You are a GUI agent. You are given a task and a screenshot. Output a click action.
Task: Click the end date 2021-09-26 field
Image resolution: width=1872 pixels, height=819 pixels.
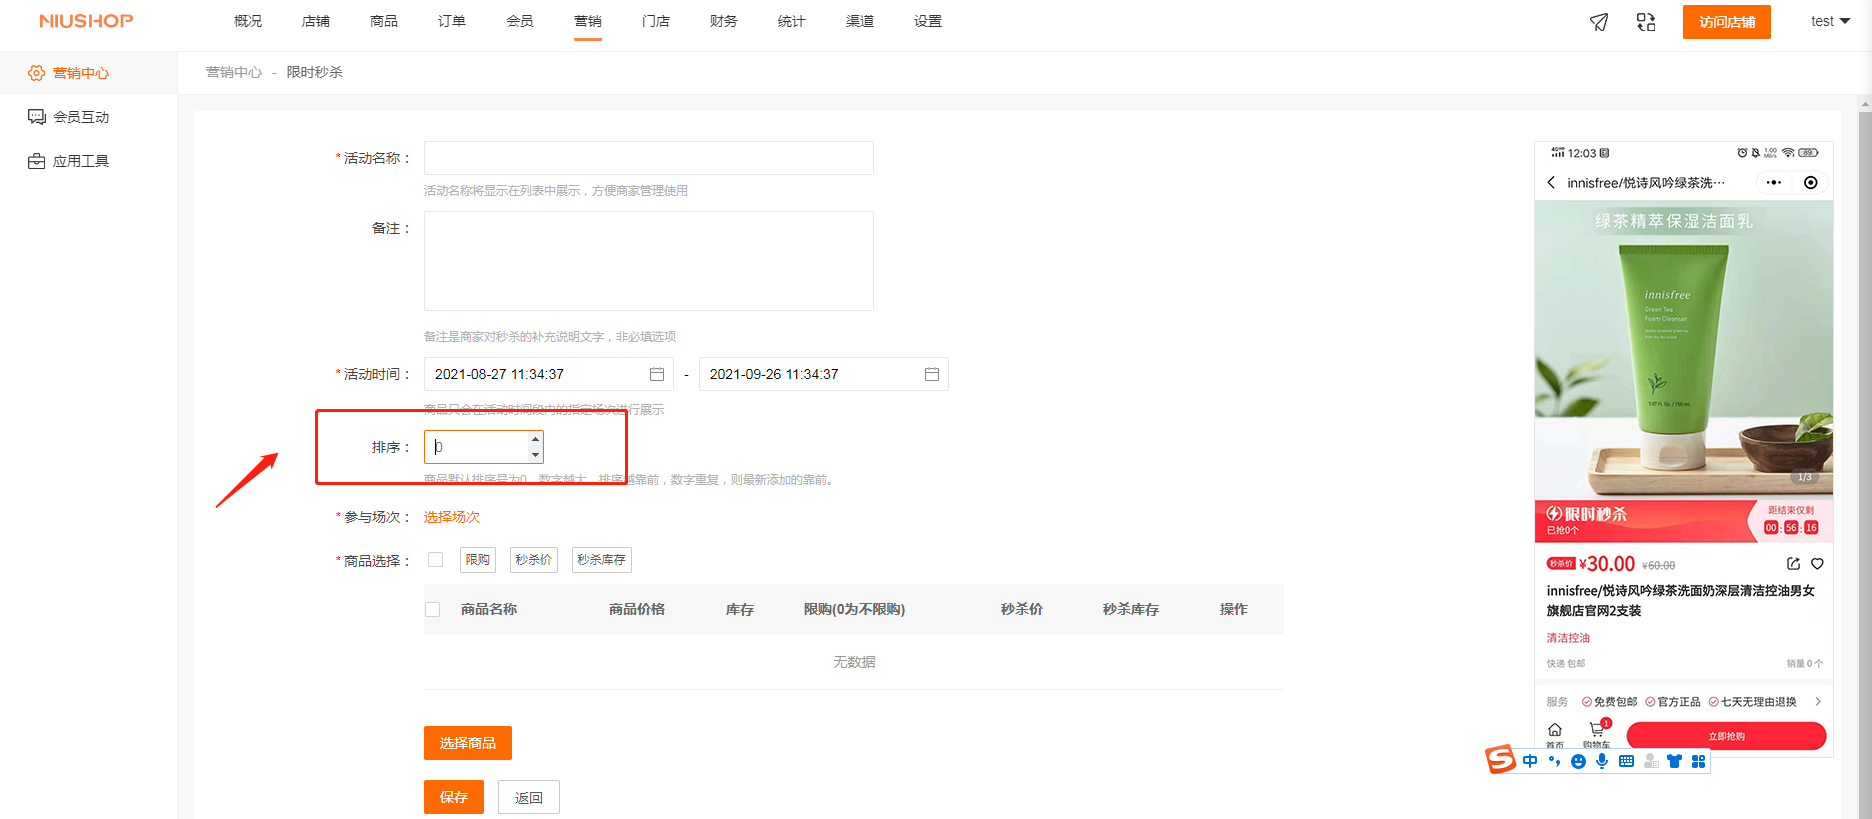click(x=824, y=374)
